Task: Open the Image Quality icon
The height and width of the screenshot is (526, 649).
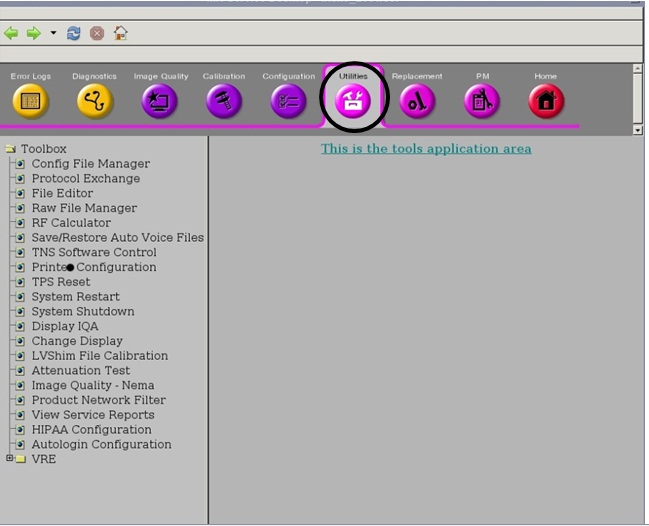Action: (x=160, y=100)
